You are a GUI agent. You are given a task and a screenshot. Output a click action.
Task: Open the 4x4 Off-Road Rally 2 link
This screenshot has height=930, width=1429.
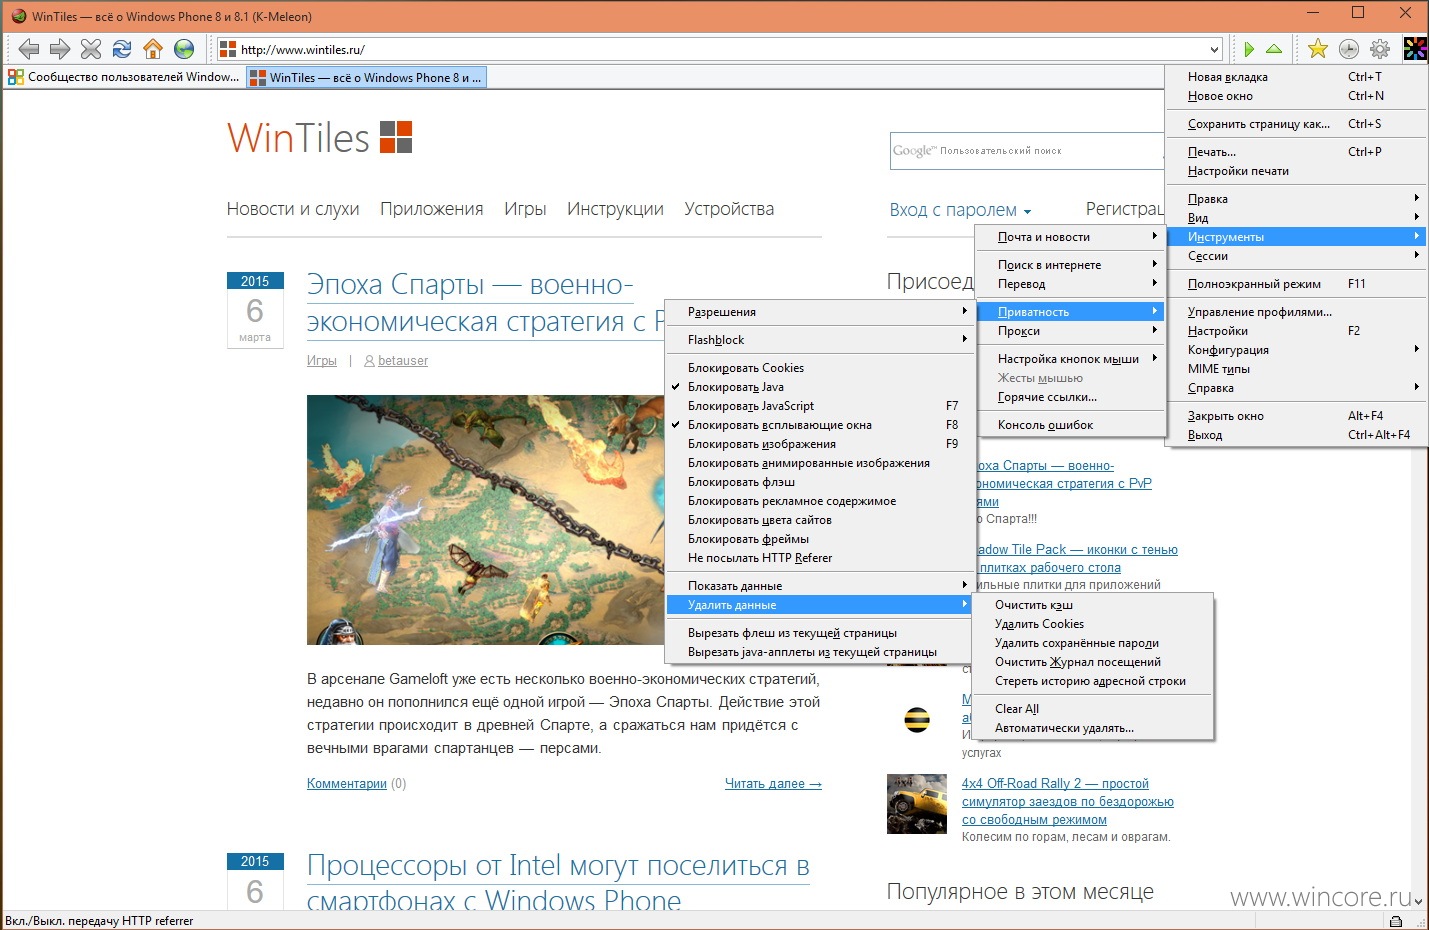1067,802
